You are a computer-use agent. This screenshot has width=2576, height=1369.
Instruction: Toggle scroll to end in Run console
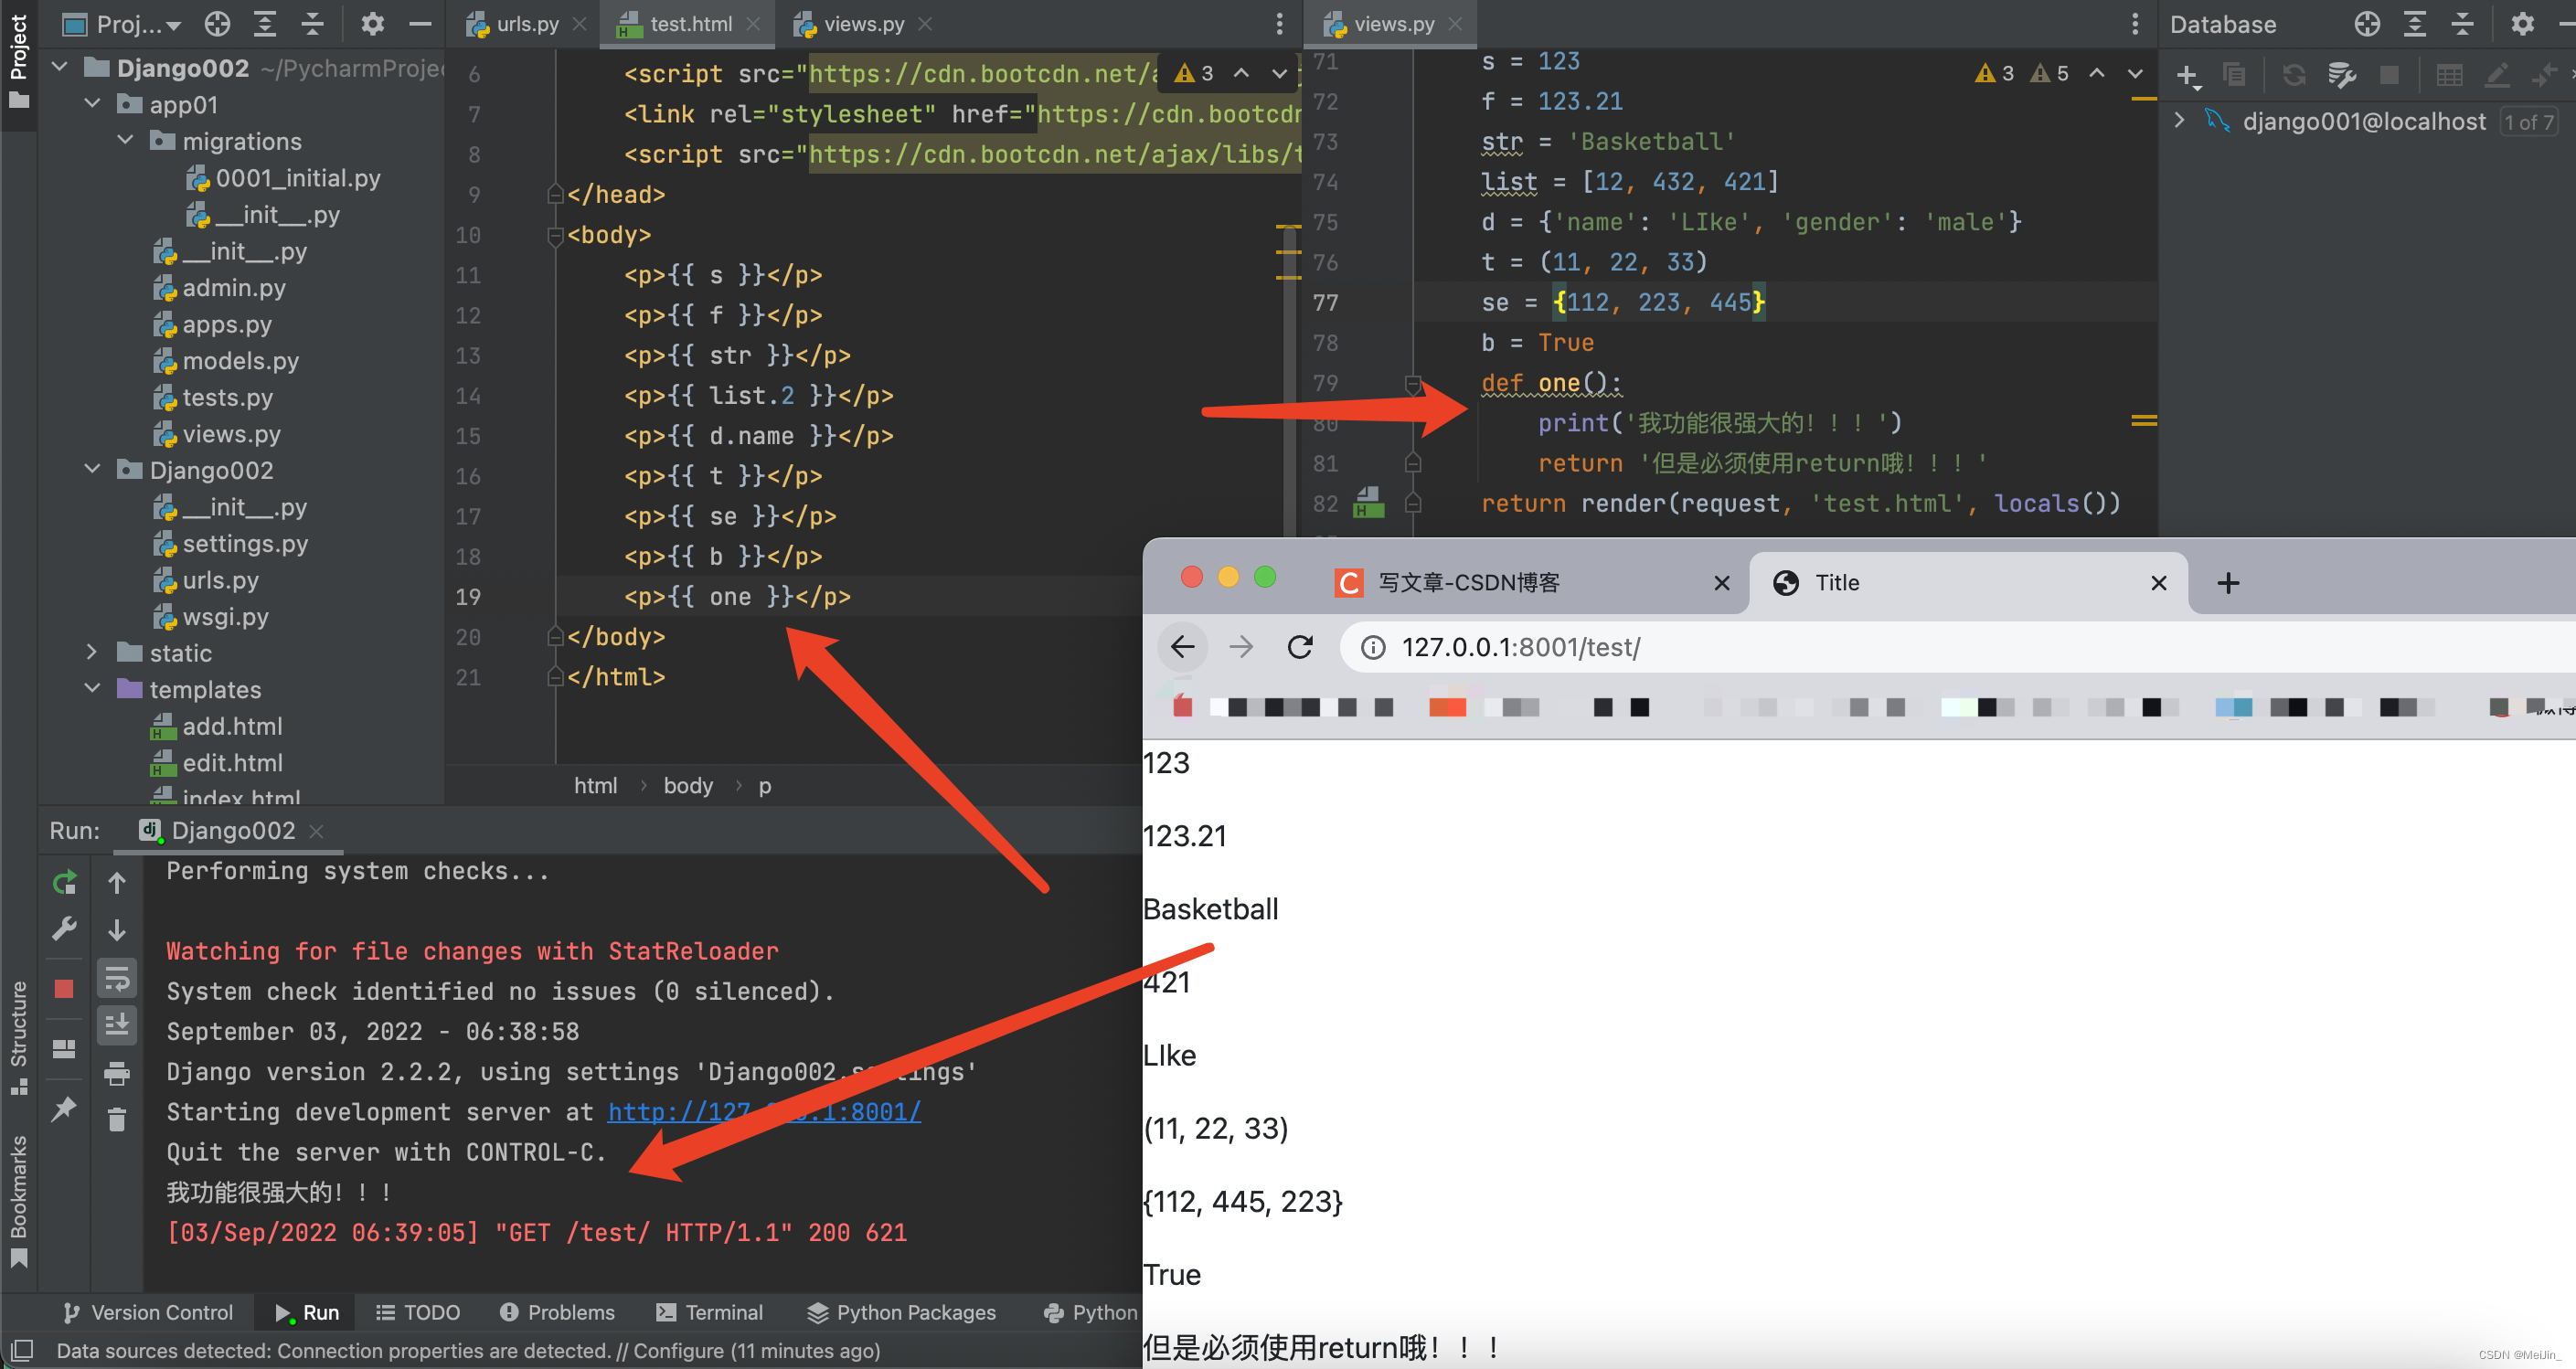coord(117,1025)
